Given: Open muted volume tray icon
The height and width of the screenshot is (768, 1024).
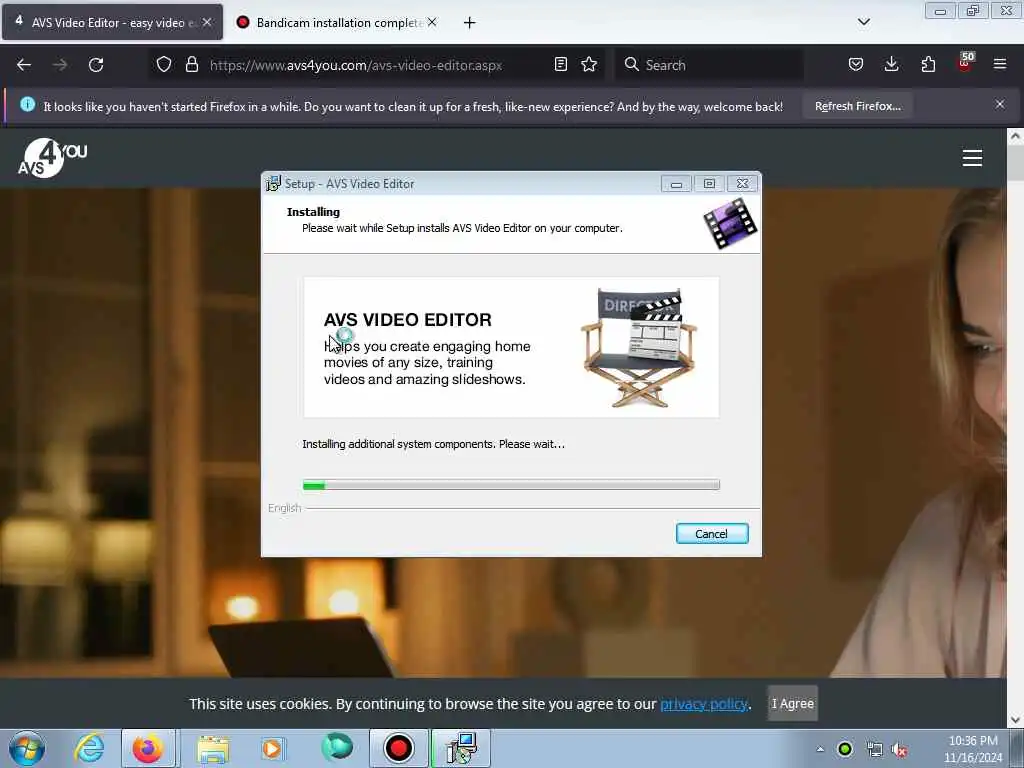Looking at the screenshot, I should point(900,750).
